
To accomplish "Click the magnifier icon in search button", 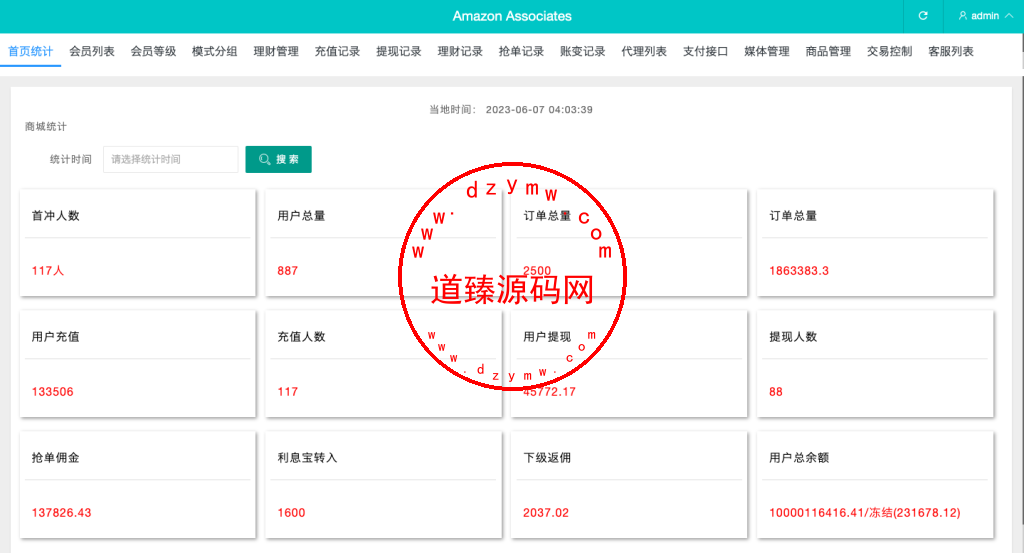I will 264,159.
